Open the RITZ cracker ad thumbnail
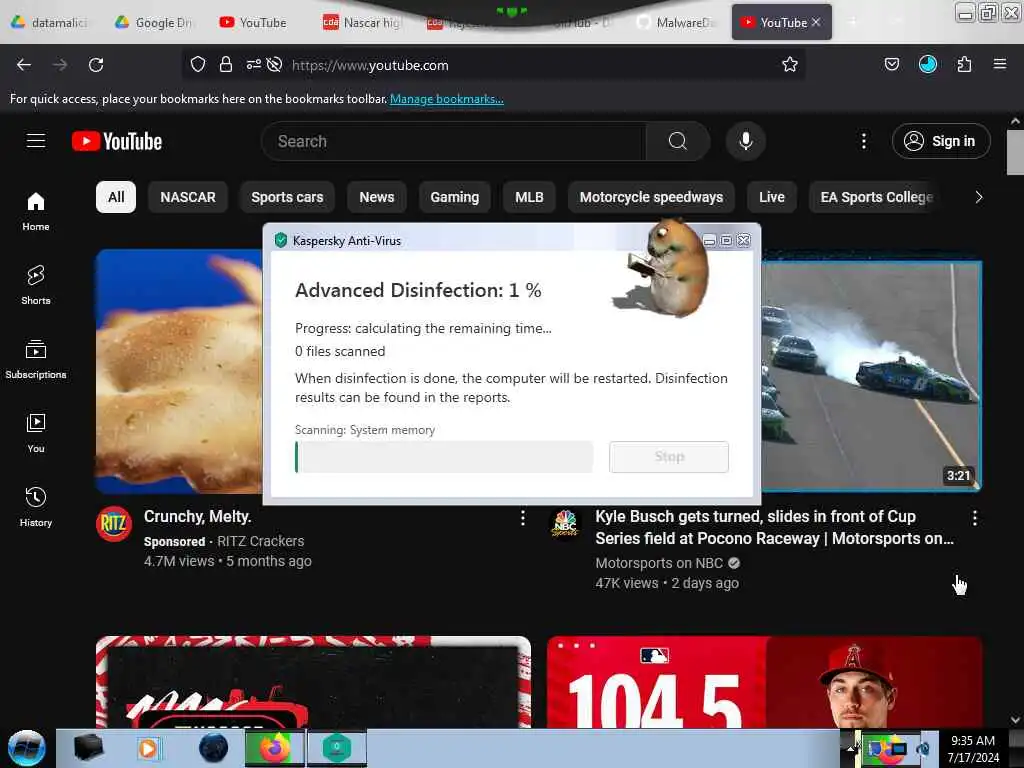Viewport: 1024px width, 768px height. (179, 370)
